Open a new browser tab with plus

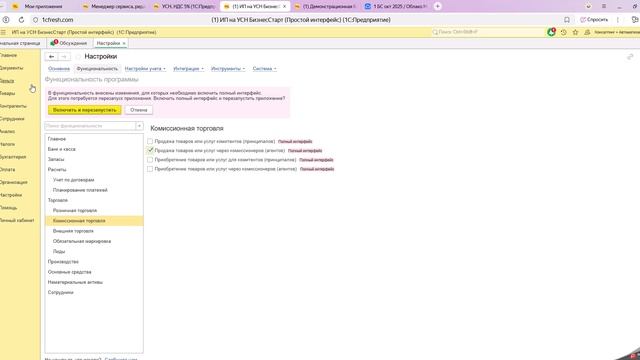tap(438, 6)
